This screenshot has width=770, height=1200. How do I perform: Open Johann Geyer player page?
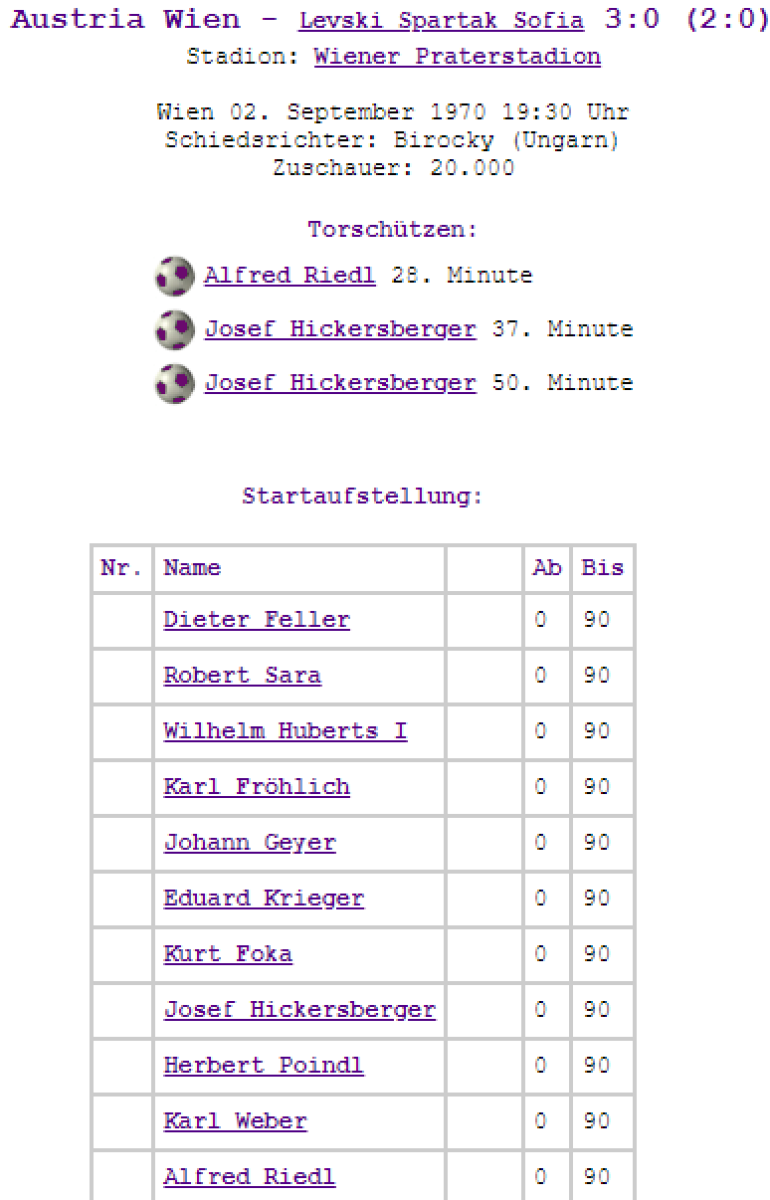[x=249, y=843]
